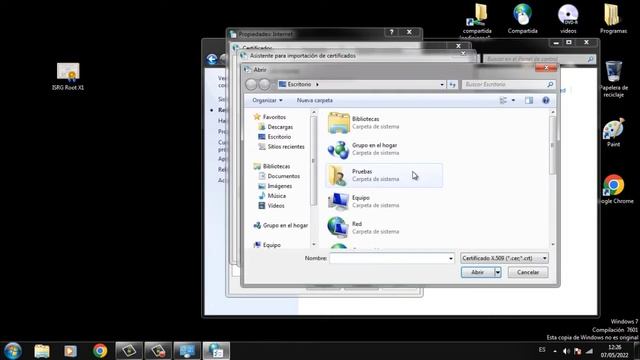Click the taskbar clock and date
Screen dimensions: 640x360
click(614, 351)
